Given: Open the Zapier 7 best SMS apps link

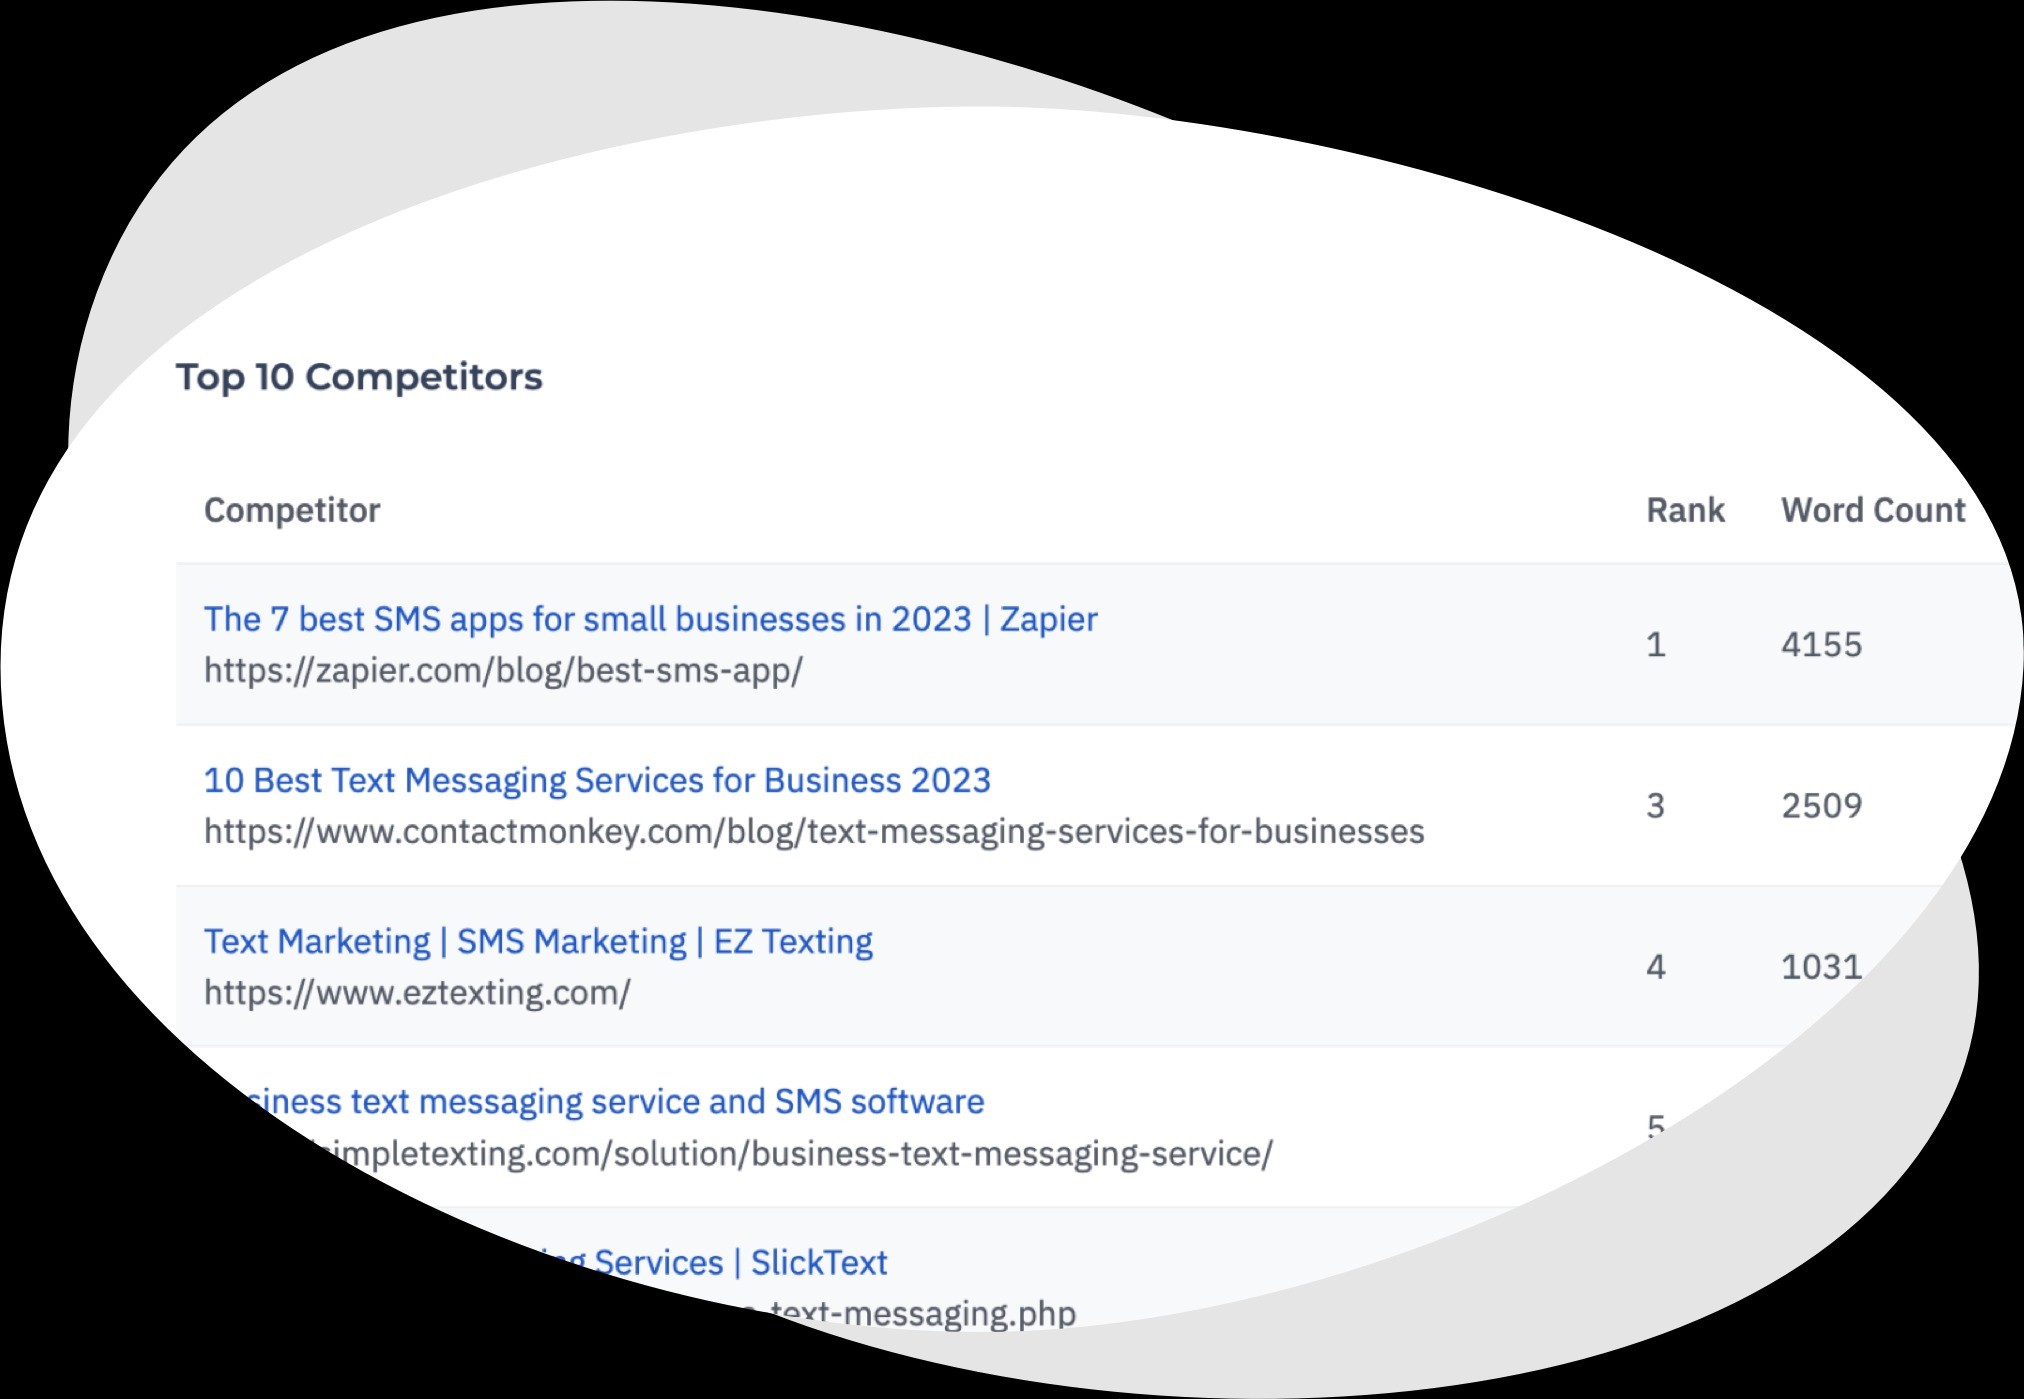Looking at the screenshot, I should [x=650, y=620].
